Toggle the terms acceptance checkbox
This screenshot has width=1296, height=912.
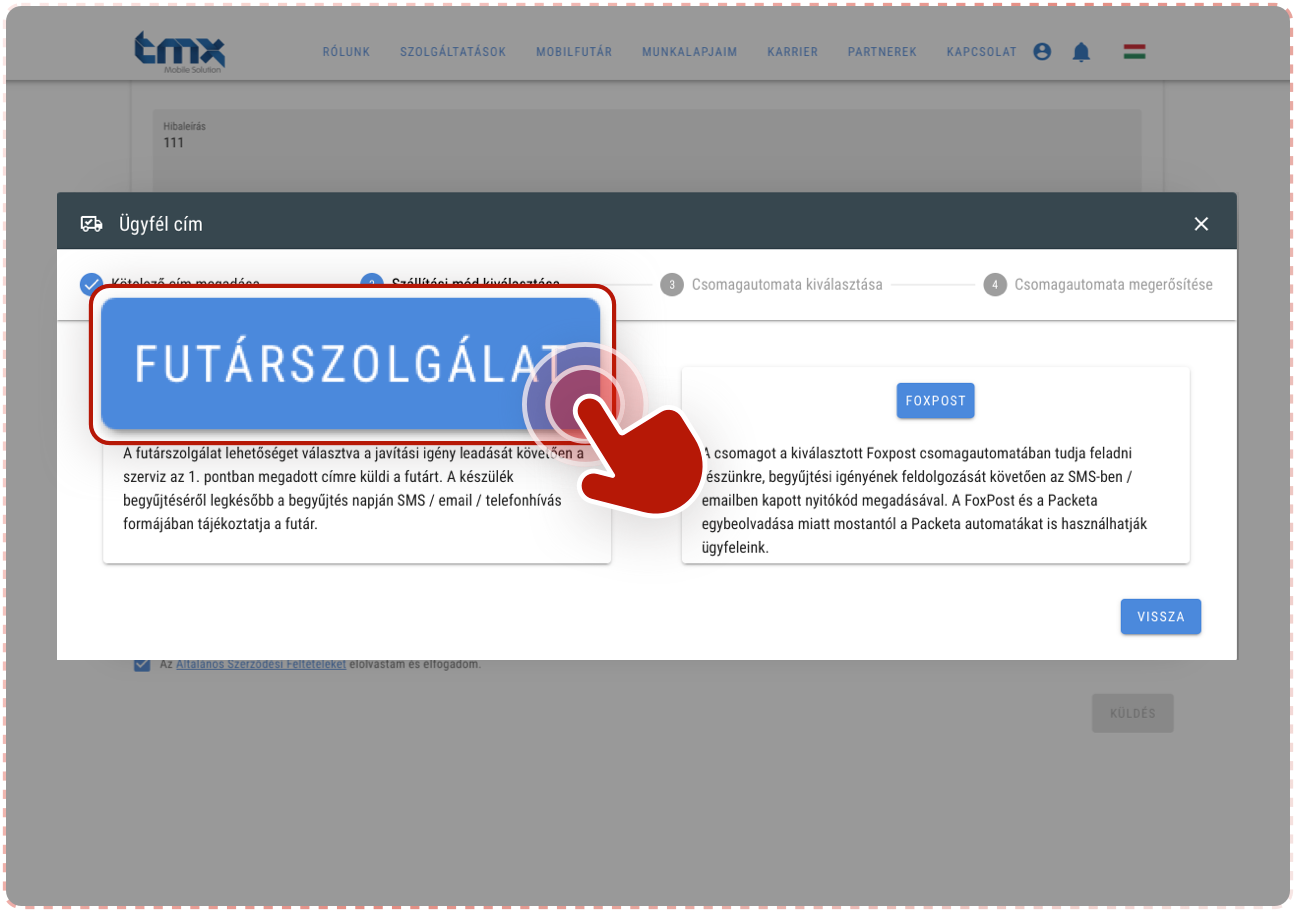142,665
